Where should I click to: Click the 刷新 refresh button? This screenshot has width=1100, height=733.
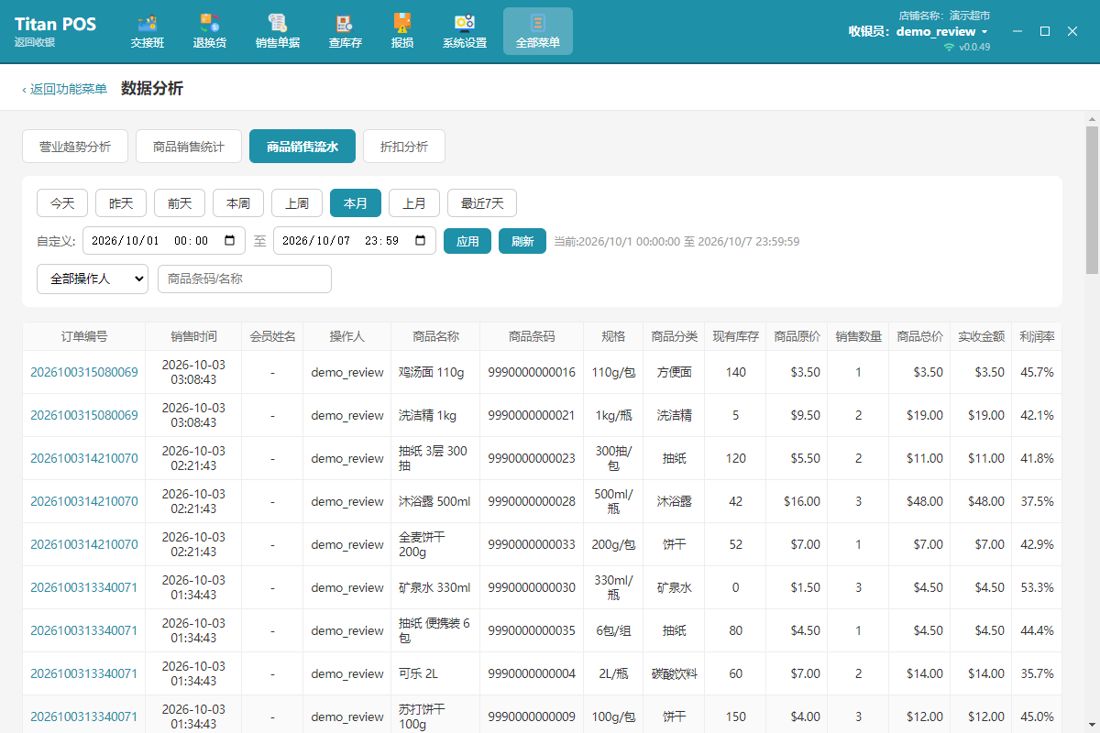523,241
